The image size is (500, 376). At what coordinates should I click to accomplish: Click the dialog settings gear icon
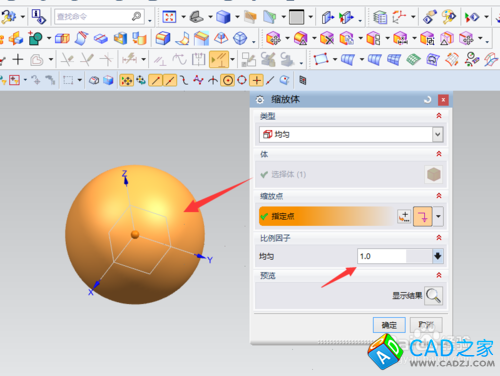pyautogui.click(x=260, y=99)
